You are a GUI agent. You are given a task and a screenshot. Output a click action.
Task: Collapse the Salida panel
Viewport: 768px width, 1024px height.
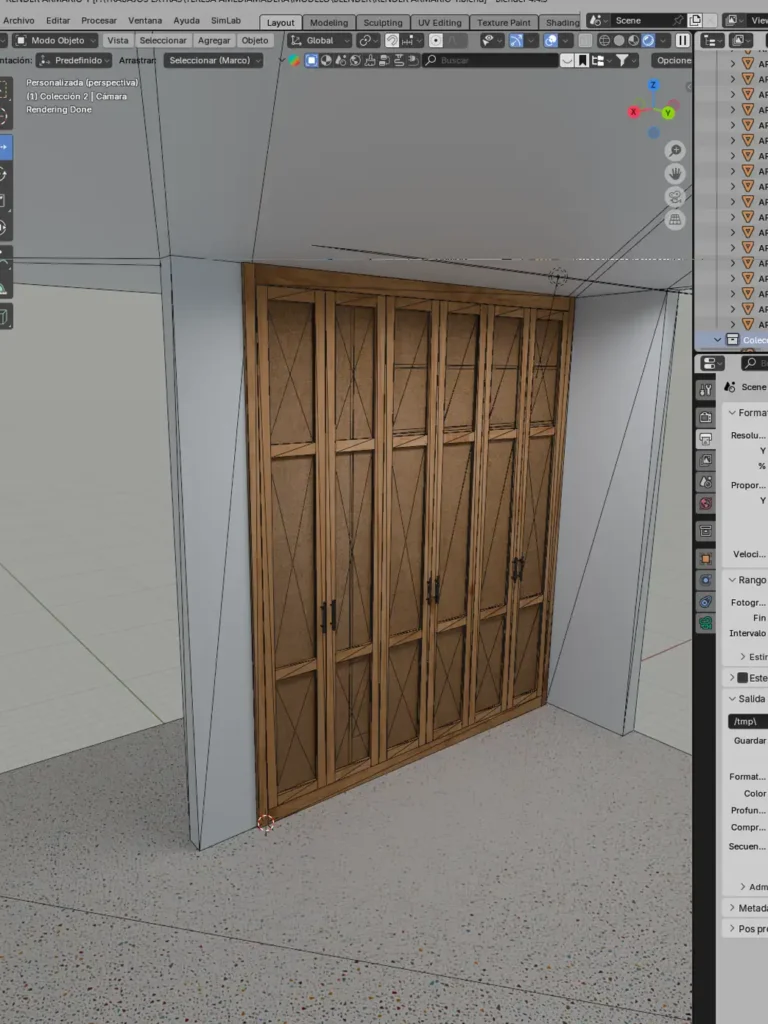(732, 699)
